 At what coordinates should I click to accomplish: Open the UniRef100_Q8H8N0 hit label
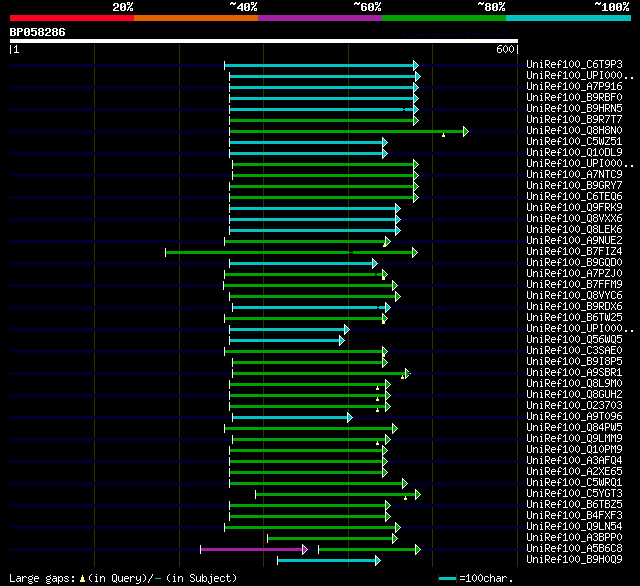coord(574,131)
